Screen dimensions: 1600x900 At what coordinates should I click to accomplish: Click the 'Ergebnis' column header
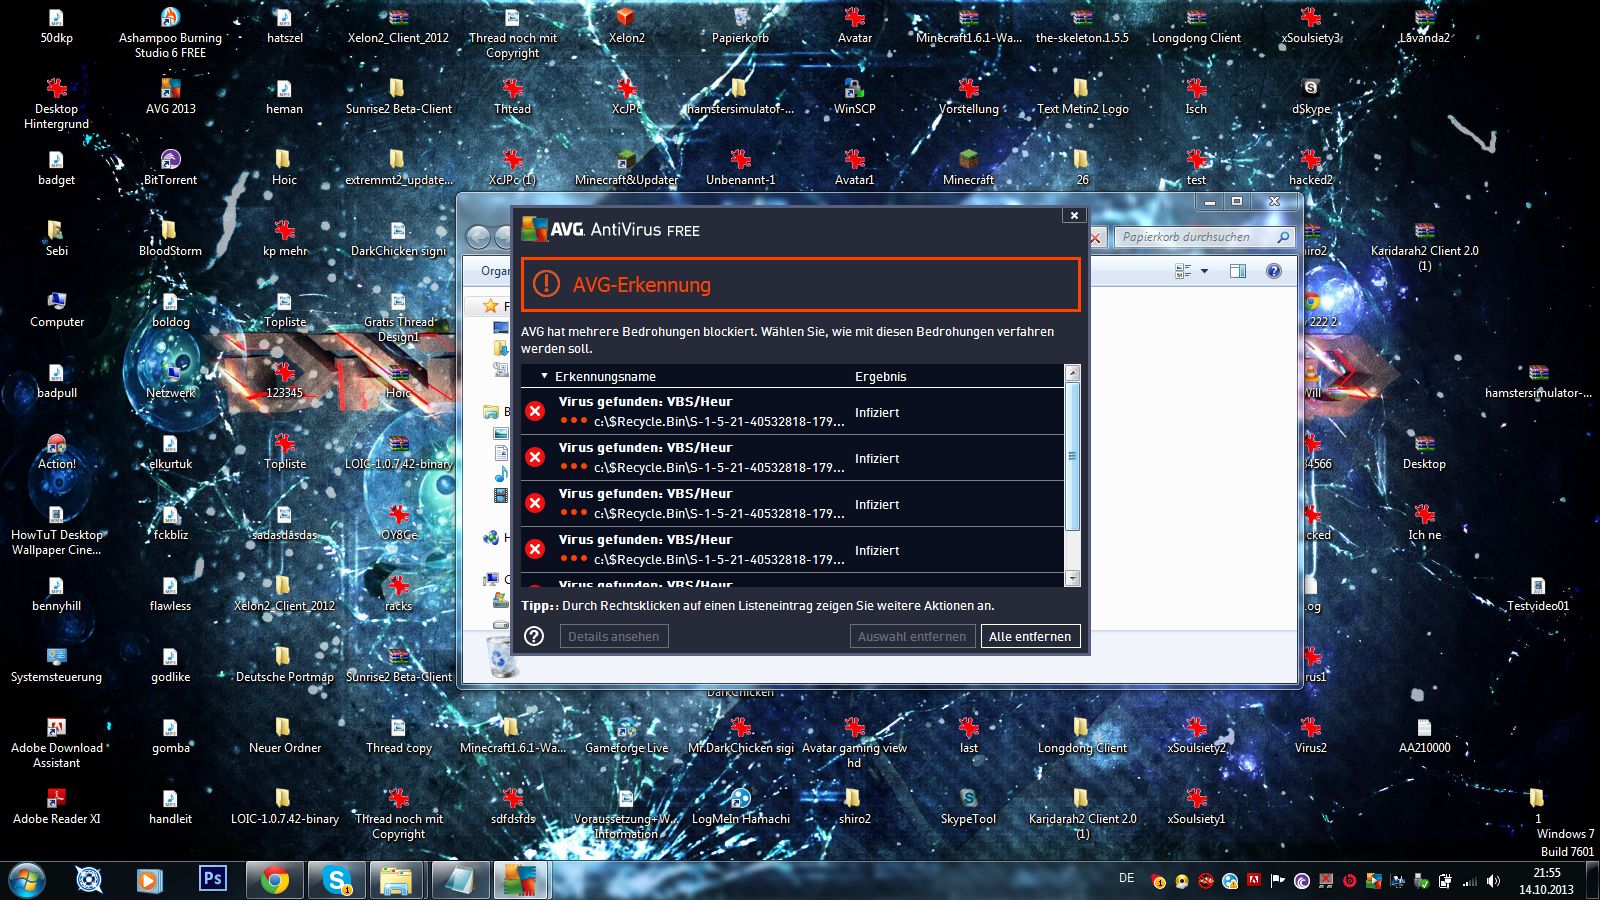tap(880, 377)
